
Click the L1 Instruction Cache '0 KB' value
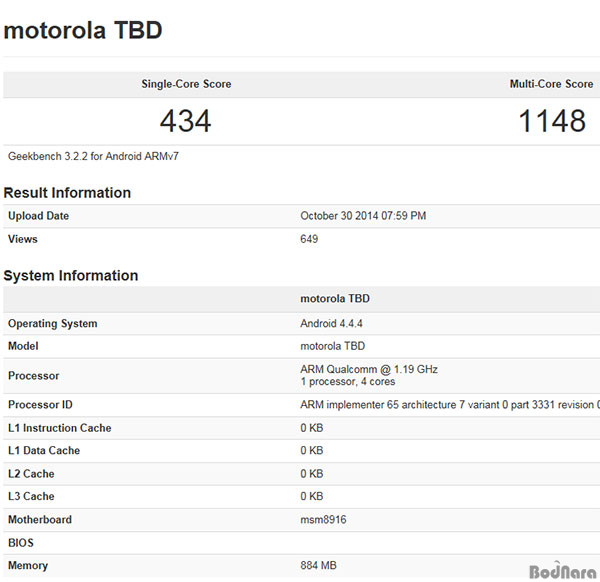312,428
